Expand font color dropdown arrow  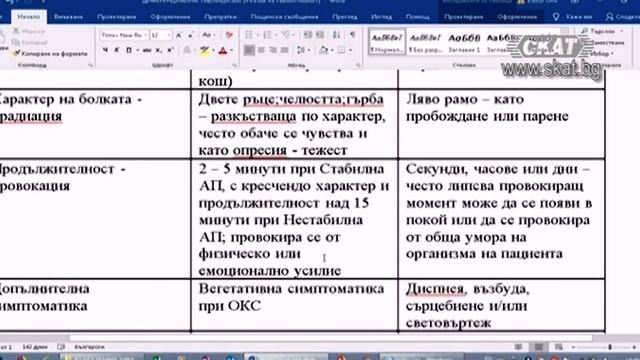(x=232, y=51)
